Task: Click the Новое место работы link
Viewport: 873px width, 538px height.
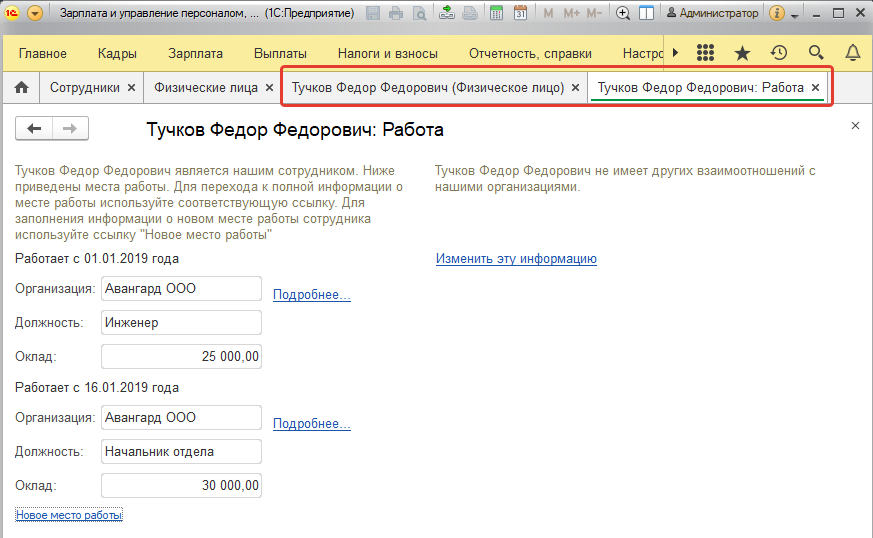Action: [69, 515]
